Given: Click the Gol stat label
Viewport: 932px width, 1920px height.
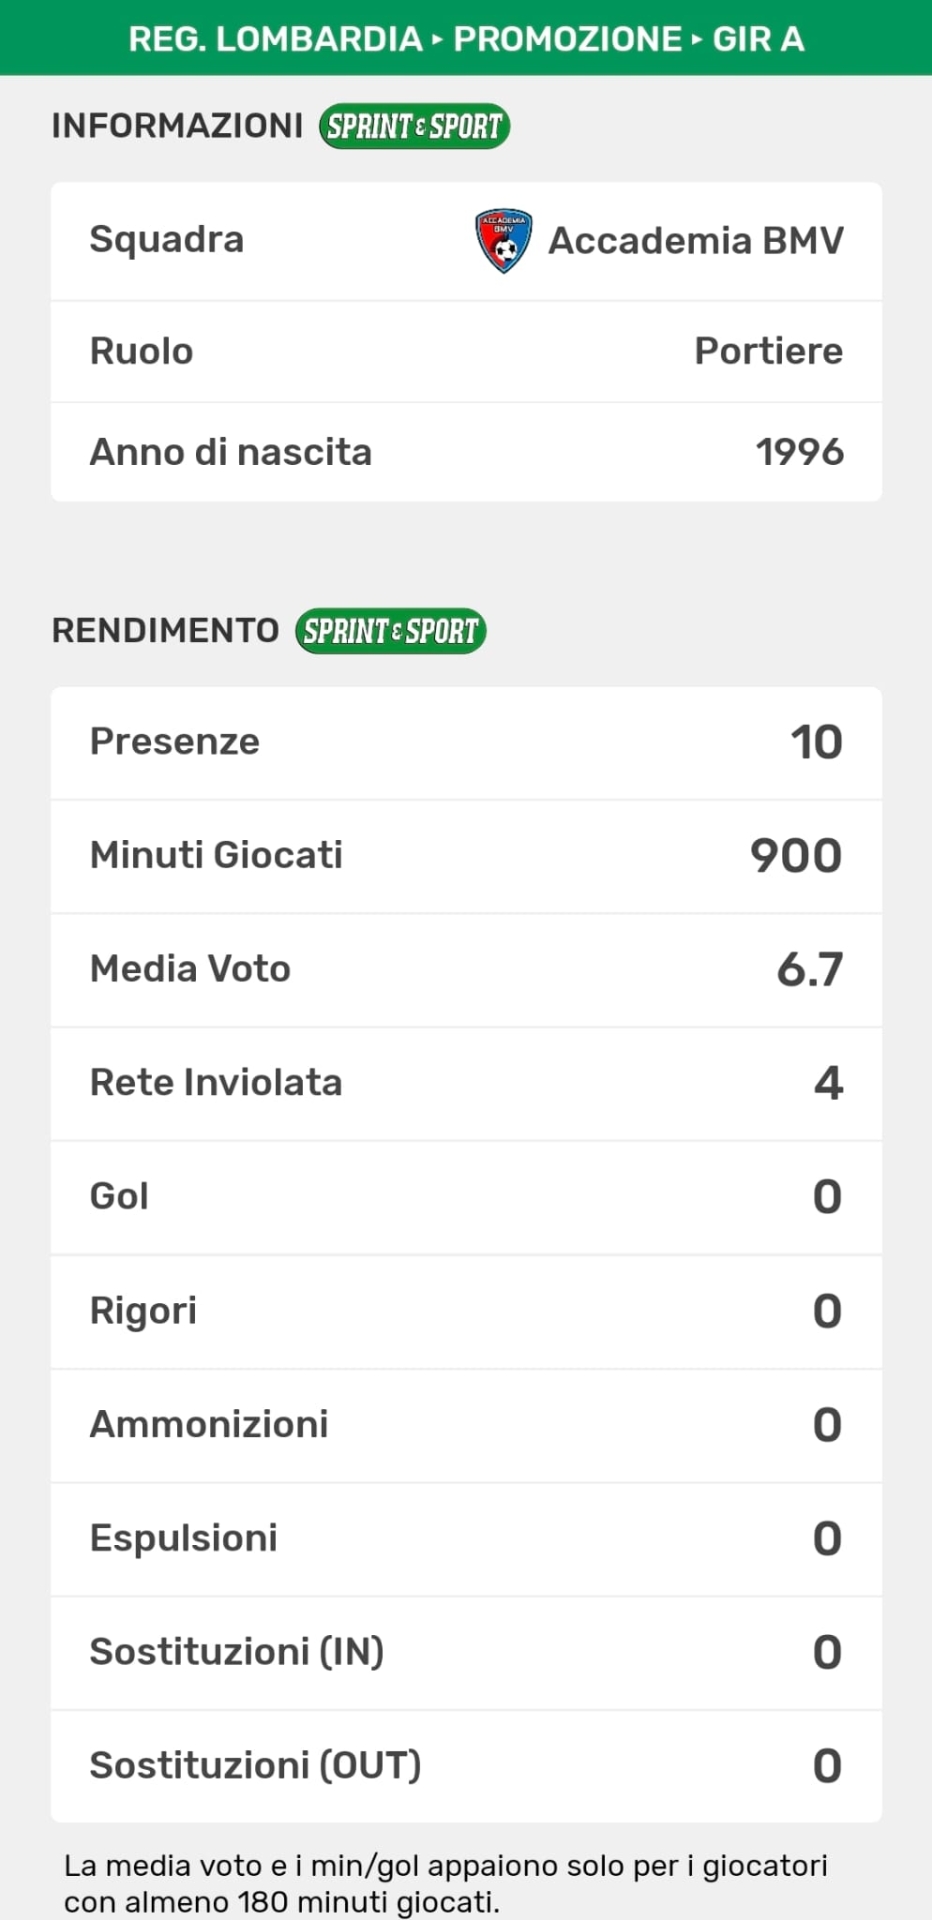Looking at the screenshot, I should [x=119, y=1197].
